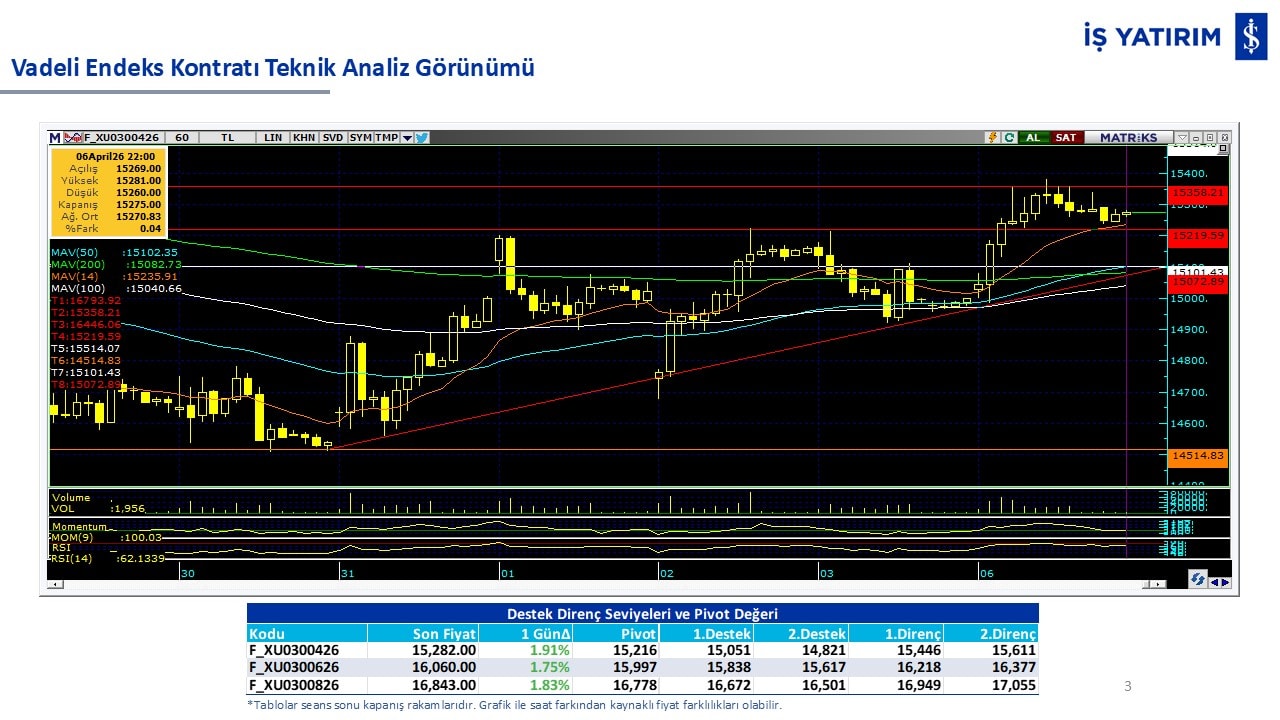Click the Matriks M icon in chart toolbar
Viewport: 1280px width, 720px height.
click(x=55, y=138)
